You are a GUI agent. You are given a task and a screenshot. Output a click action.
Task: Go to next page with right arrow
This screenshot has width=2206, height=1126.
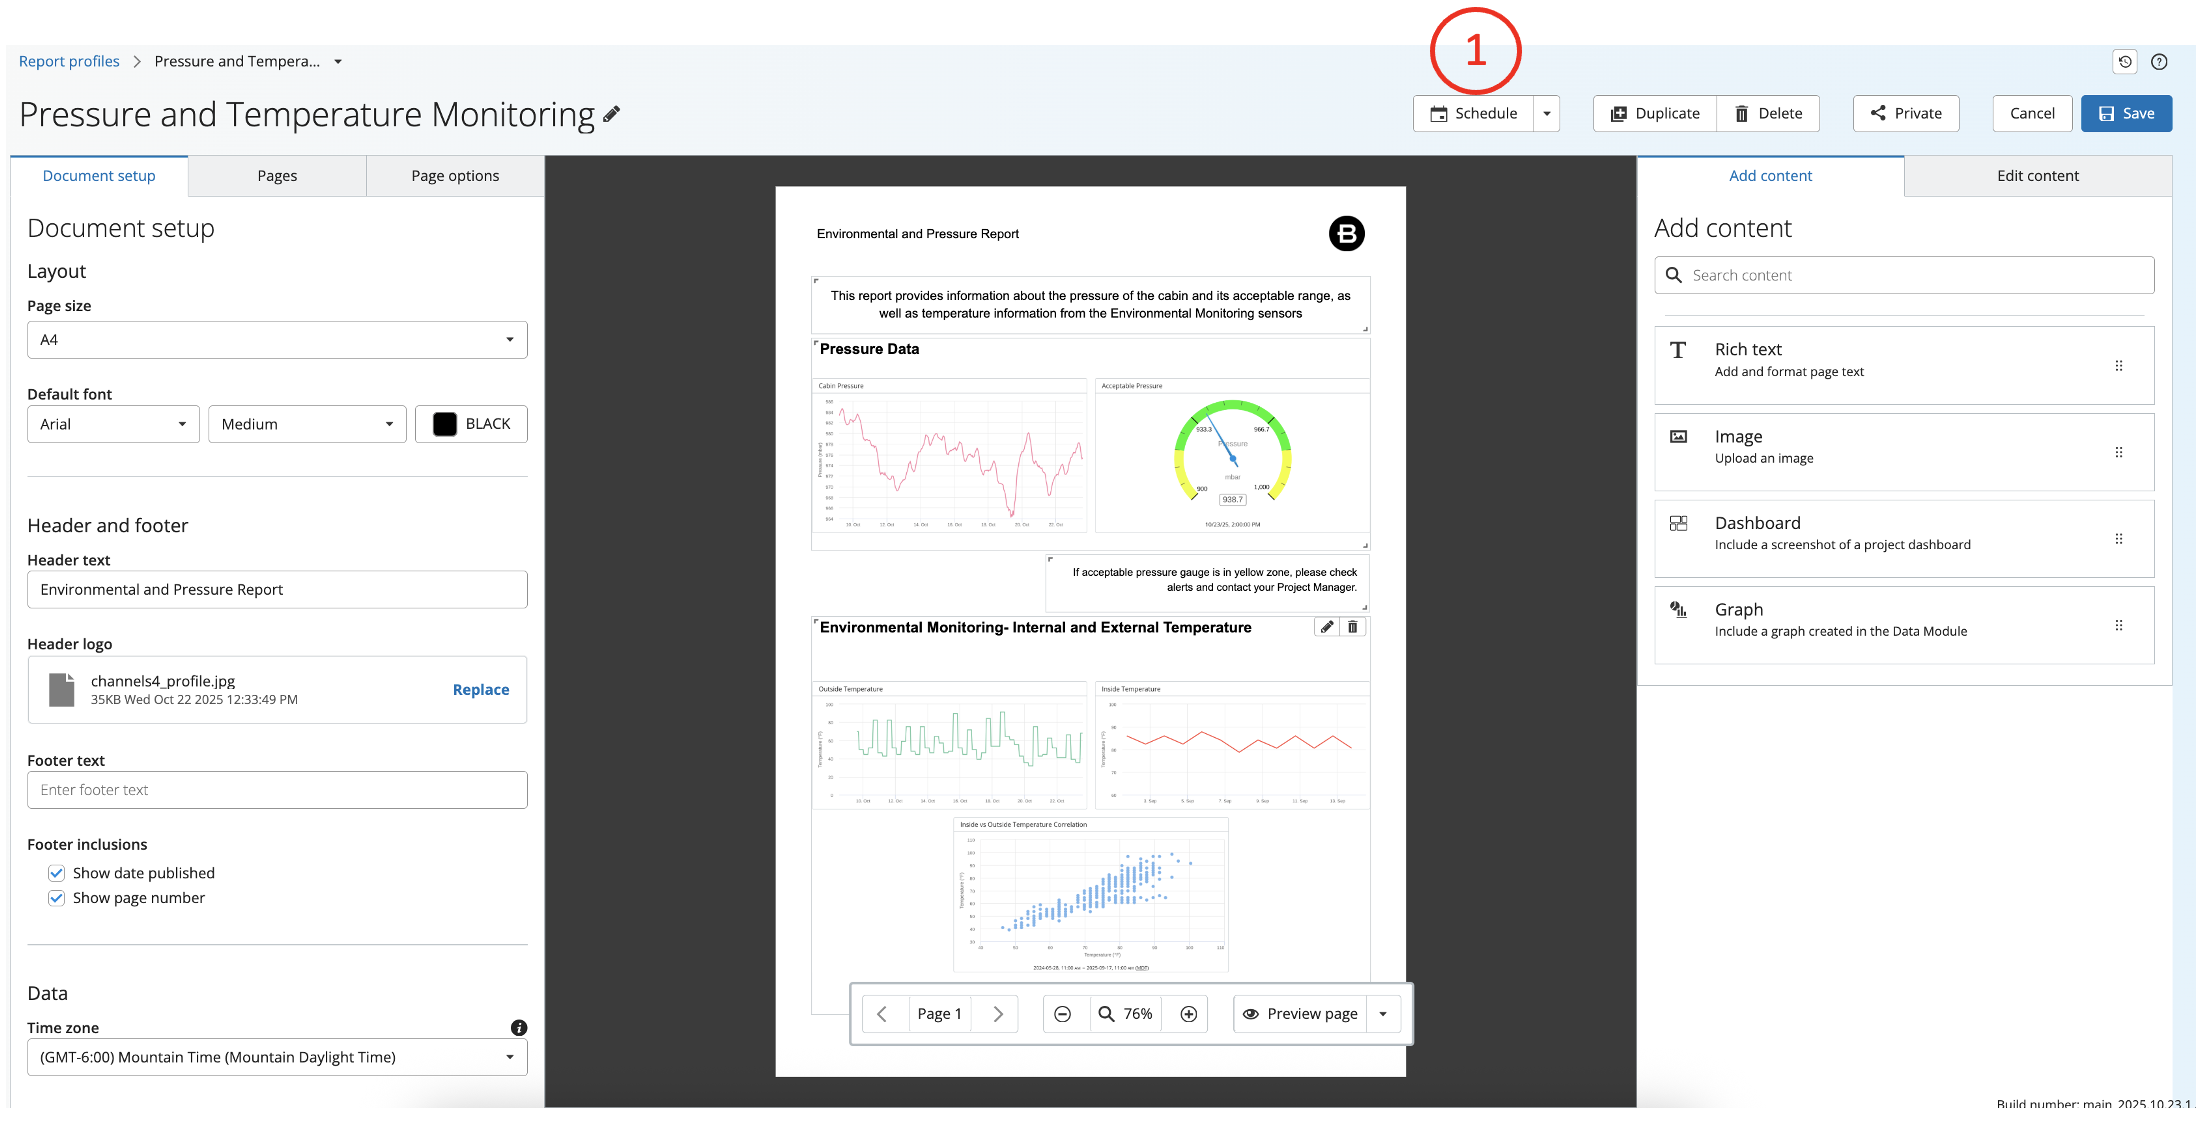point(997,1014)
